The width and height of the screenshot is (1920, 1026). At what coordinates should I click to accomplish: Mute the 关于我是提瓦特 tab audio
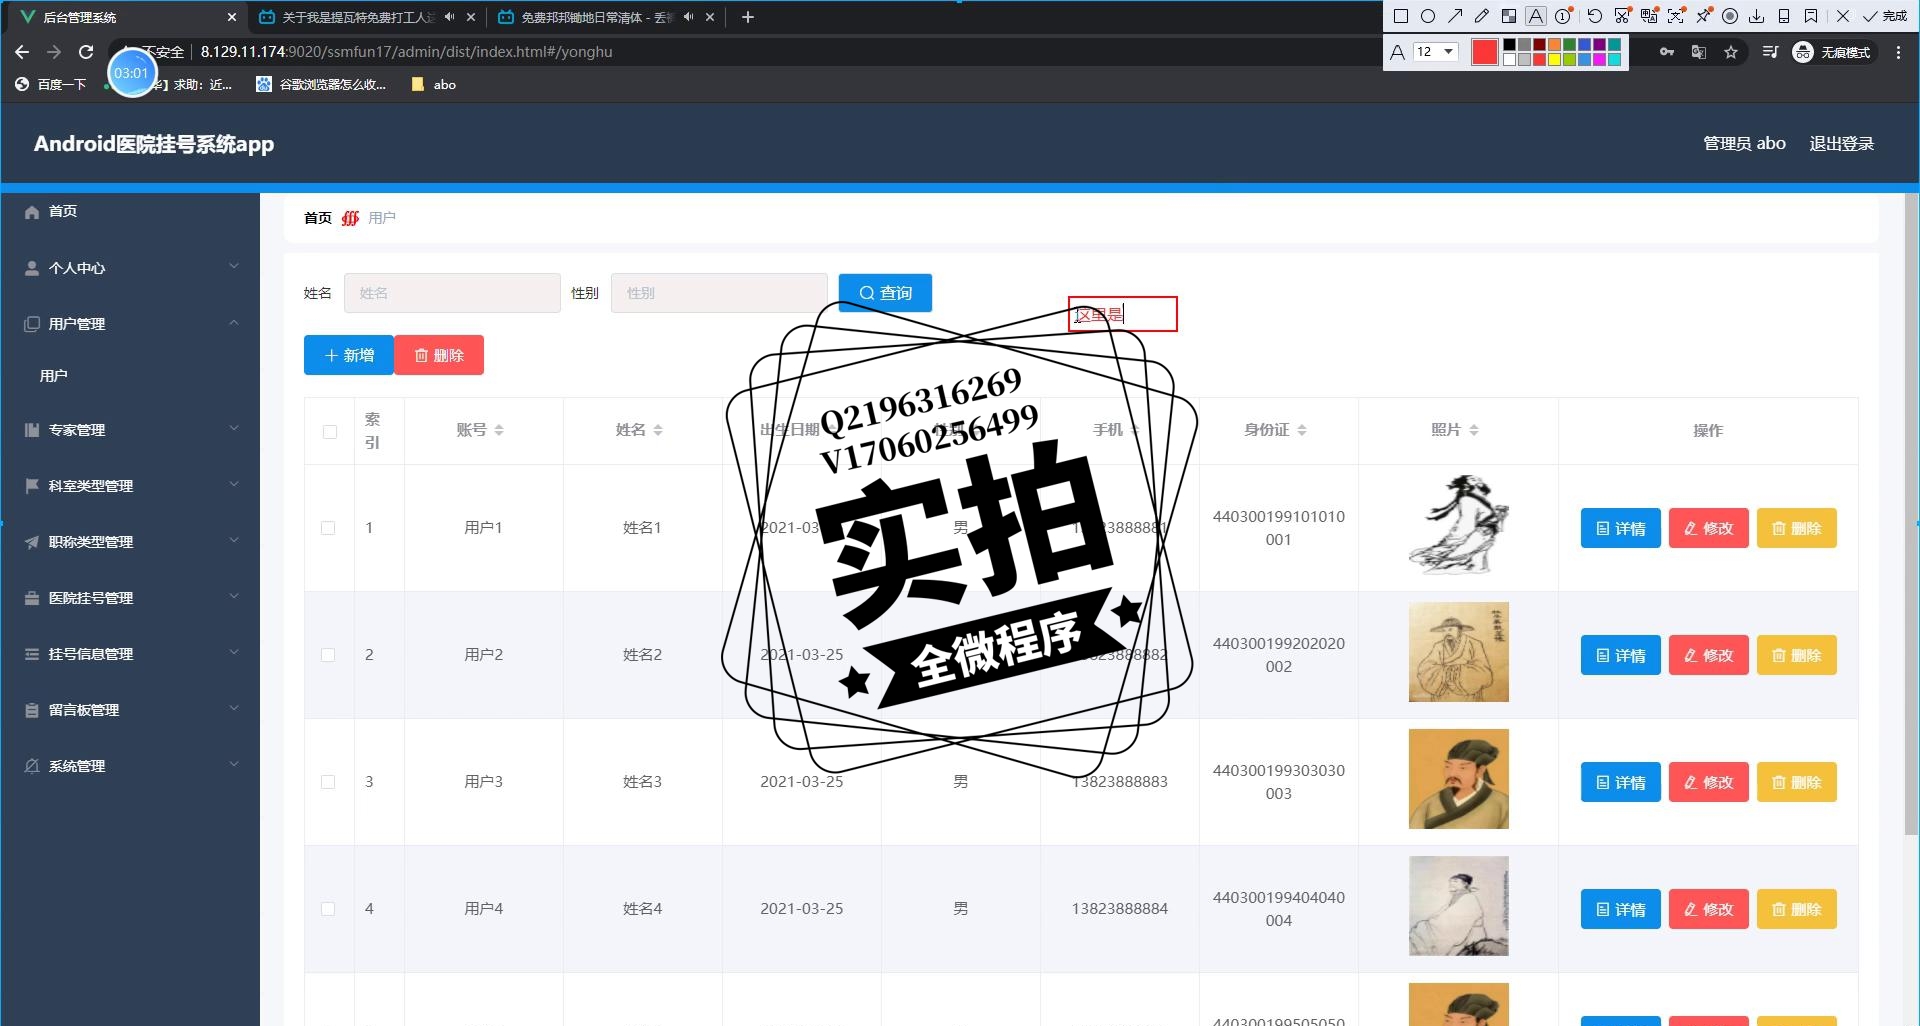tap(449, 17)
